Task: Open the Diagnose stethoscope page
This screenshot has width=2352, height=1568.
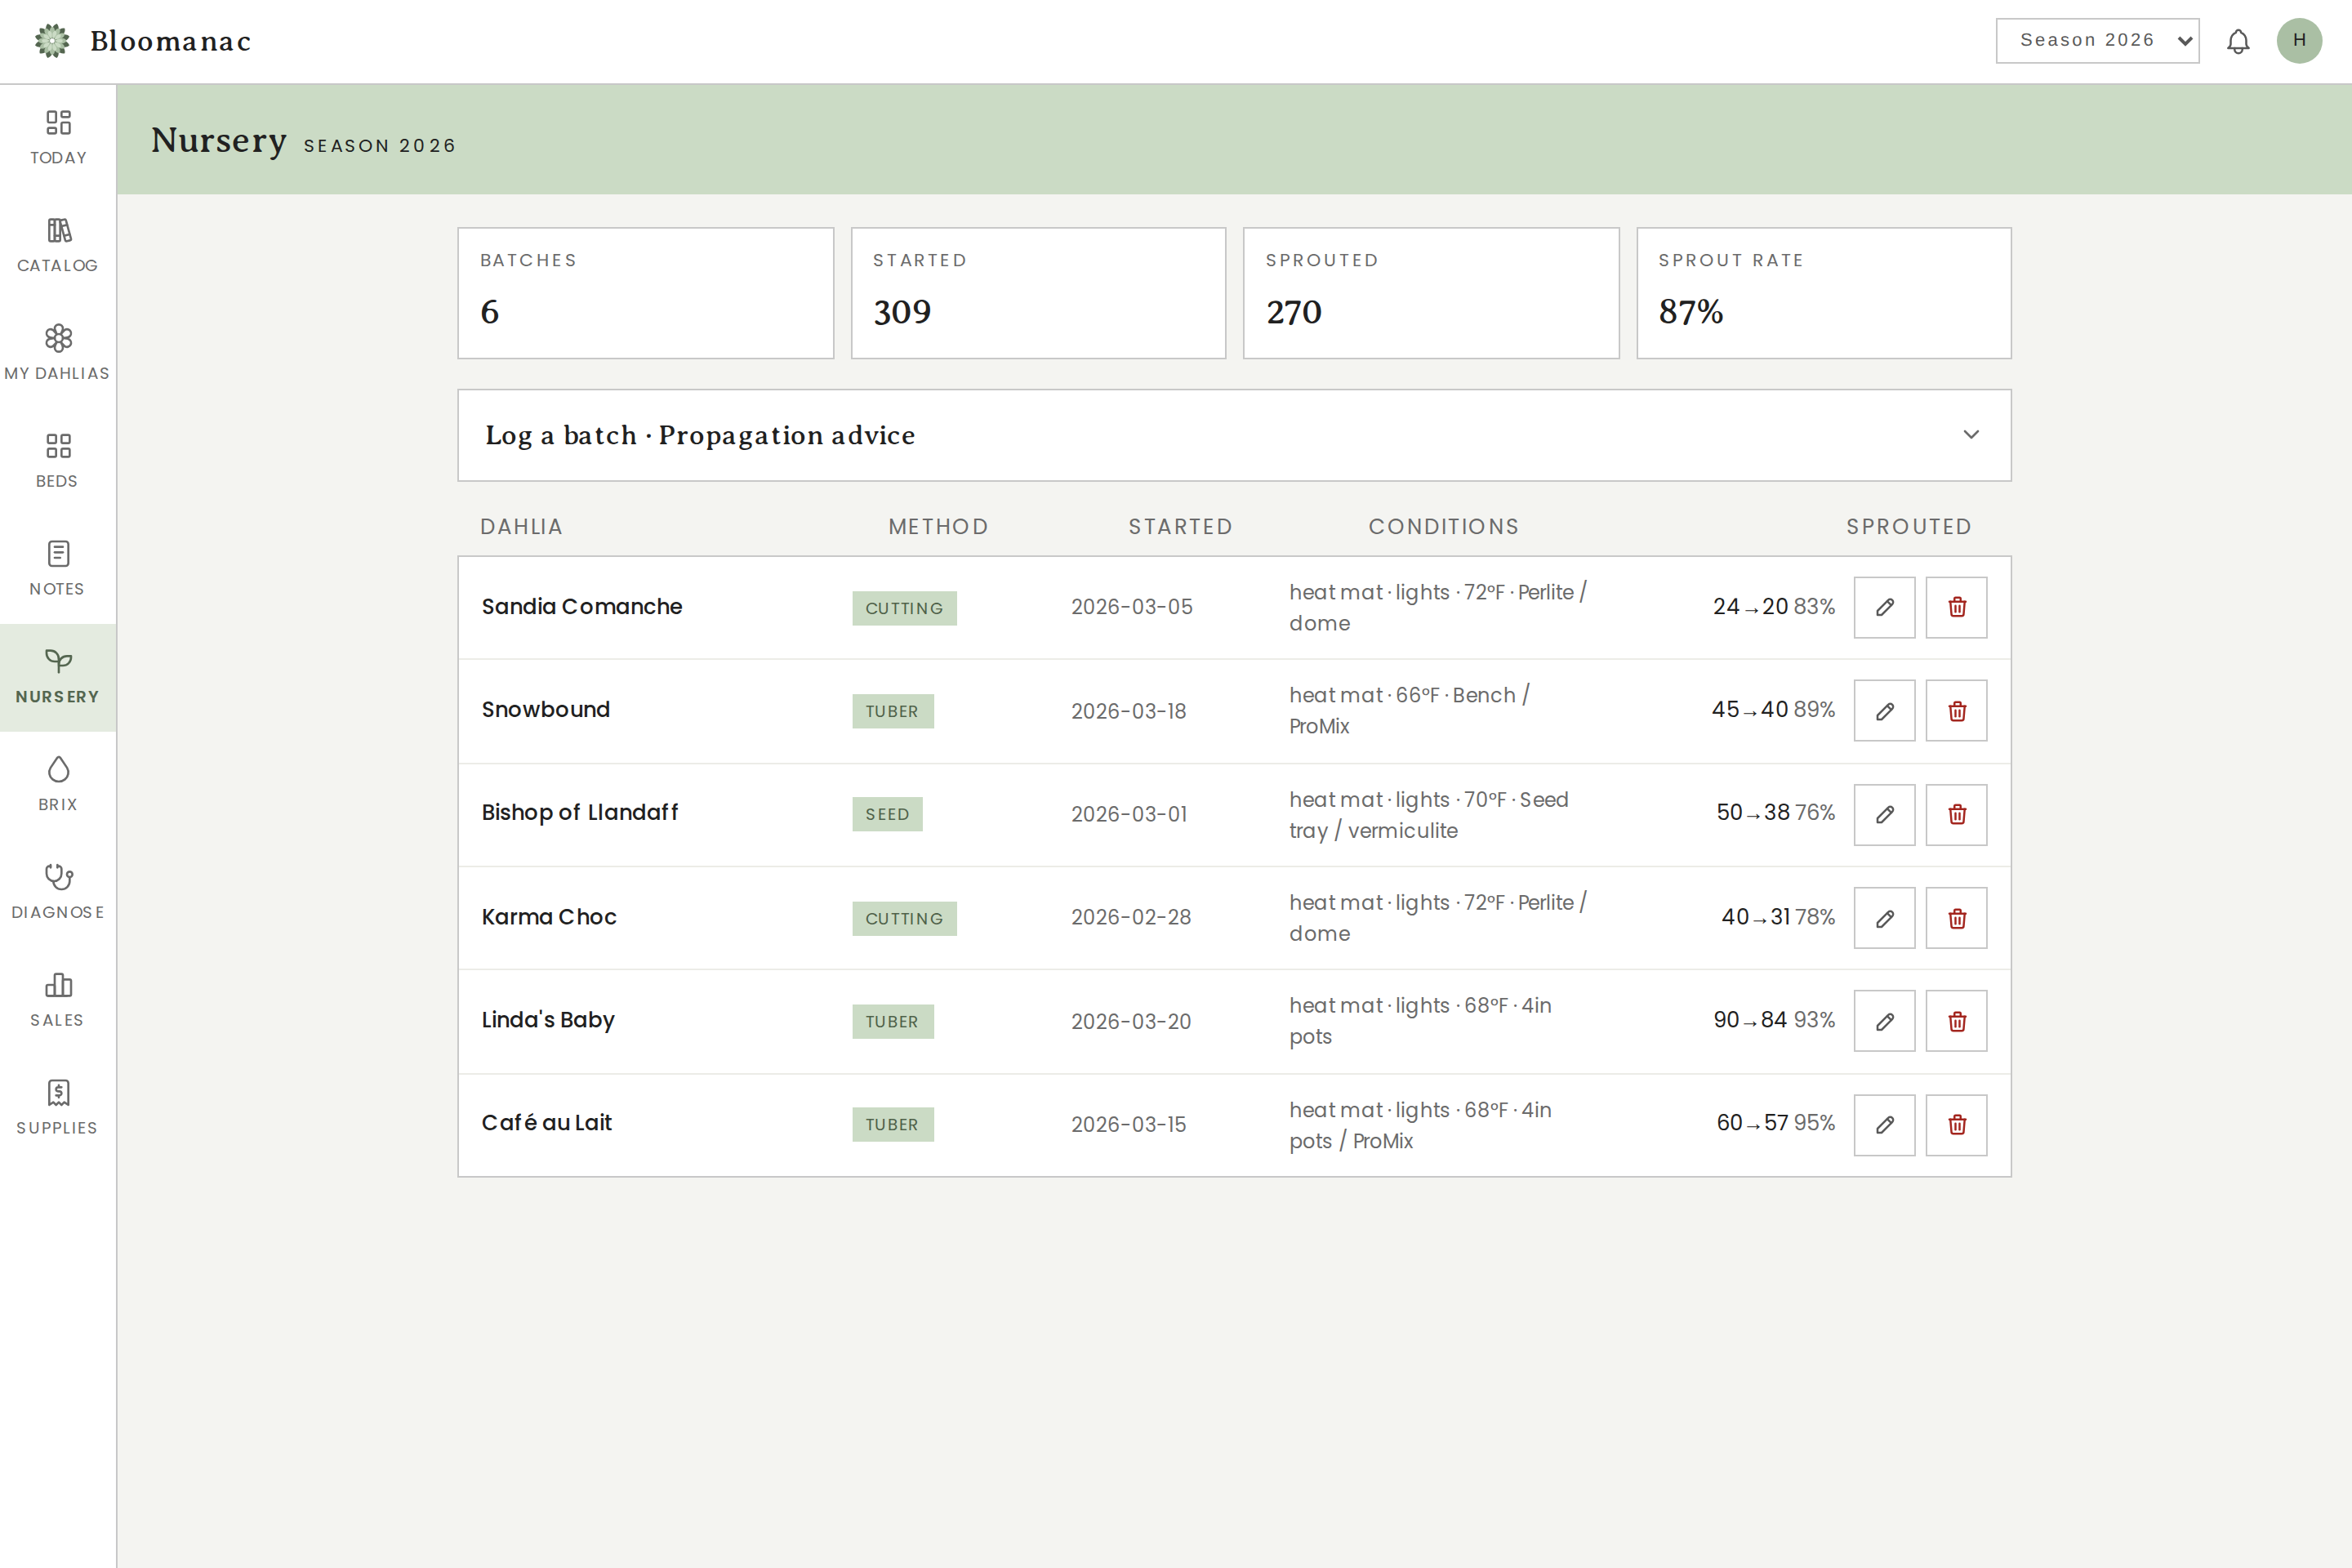Action: 58,893
